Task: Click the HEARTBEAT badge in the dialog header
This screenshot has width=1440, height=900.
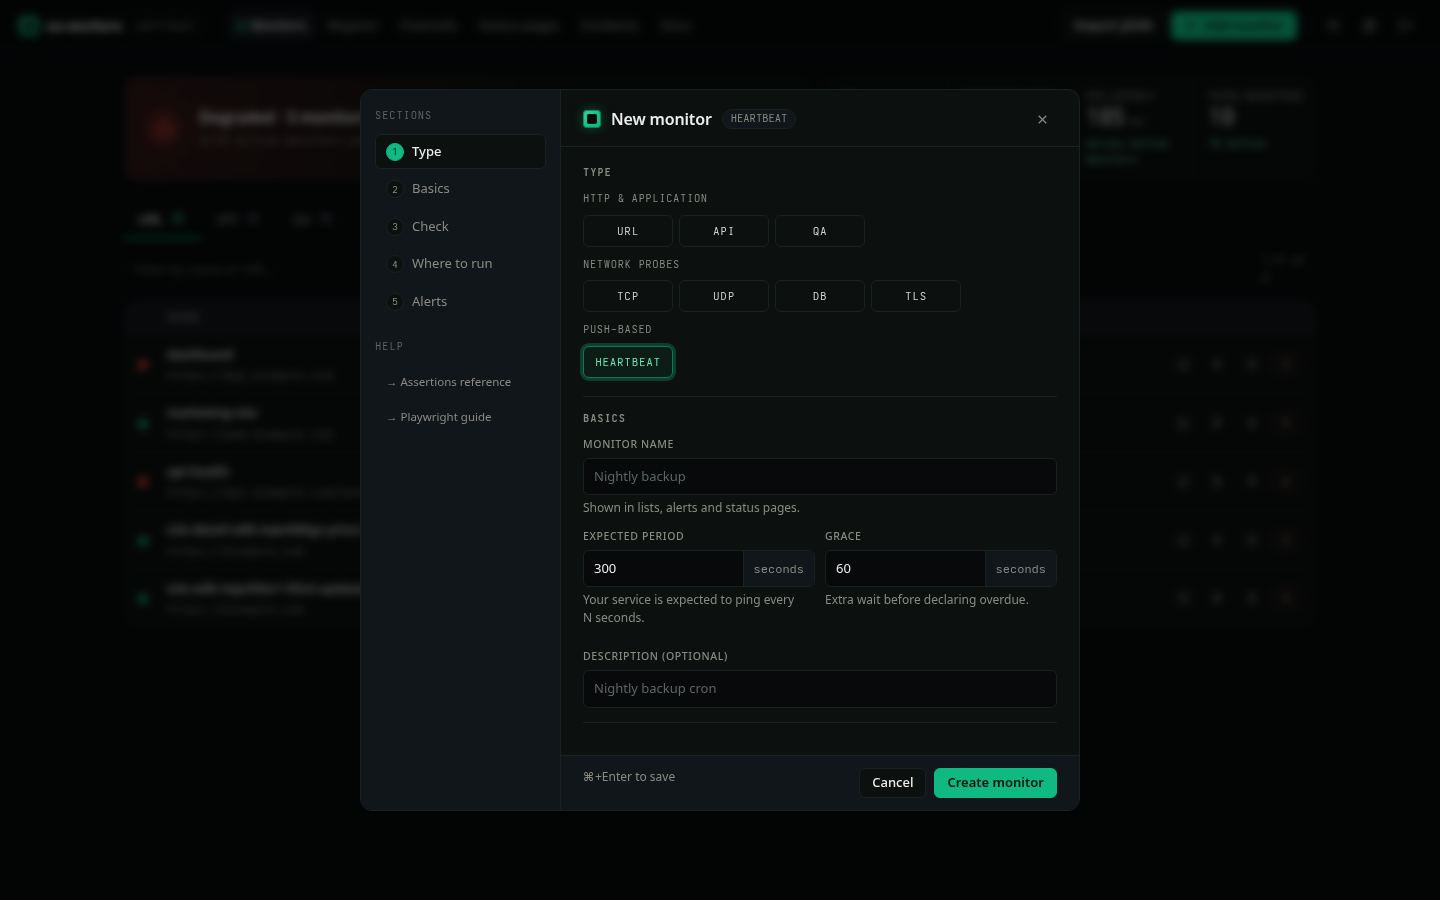Action: tap(759, 119)
